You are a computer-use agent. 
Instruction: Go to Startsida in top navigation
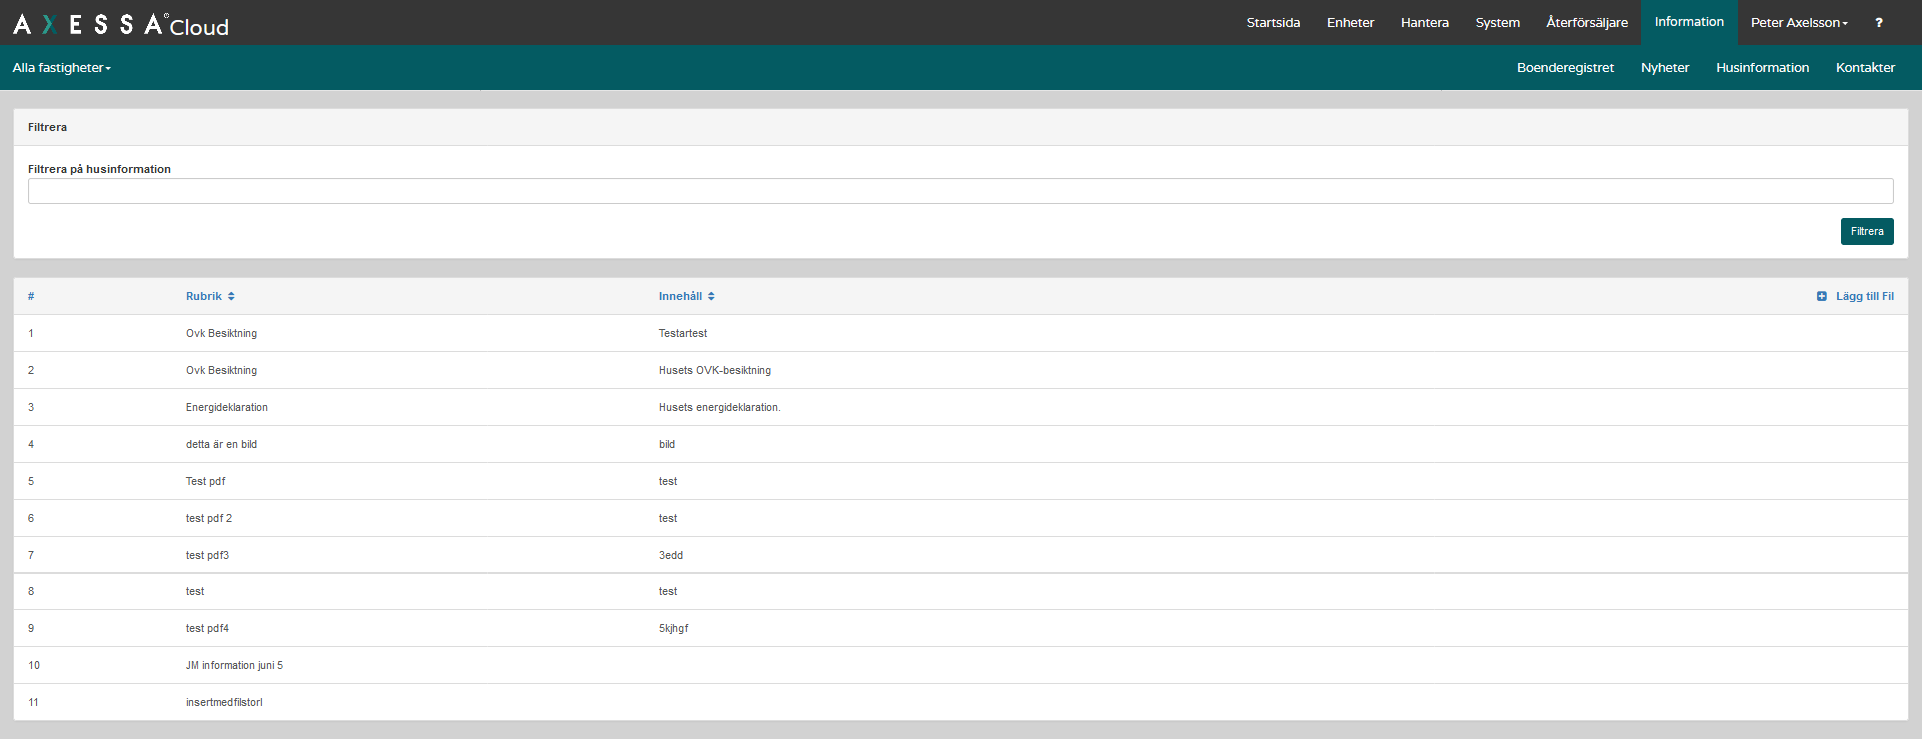1273,22
